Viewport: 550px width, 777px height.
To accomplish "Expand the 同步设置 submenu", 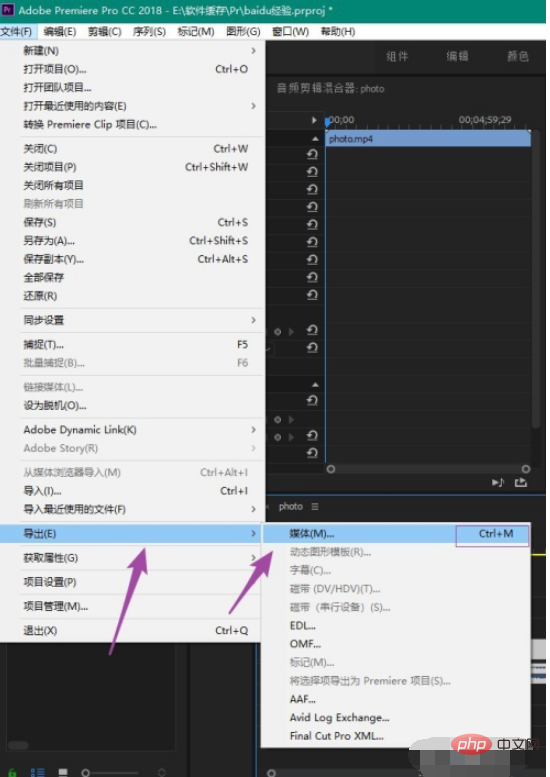I will (132, 320).
